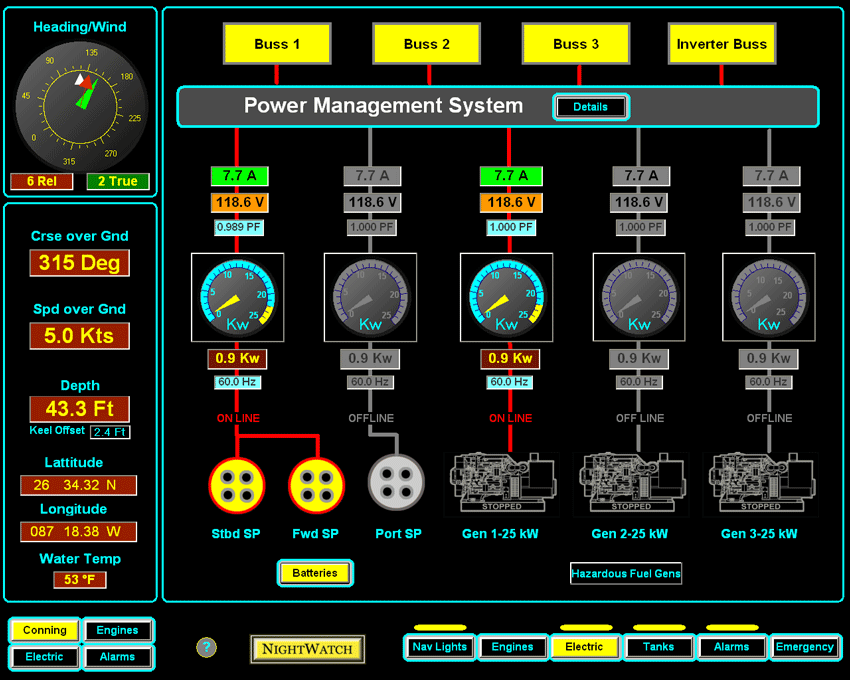Click the Stbd SP Kw power gauge
The image size is (850, 680).
tap(238, 298)
